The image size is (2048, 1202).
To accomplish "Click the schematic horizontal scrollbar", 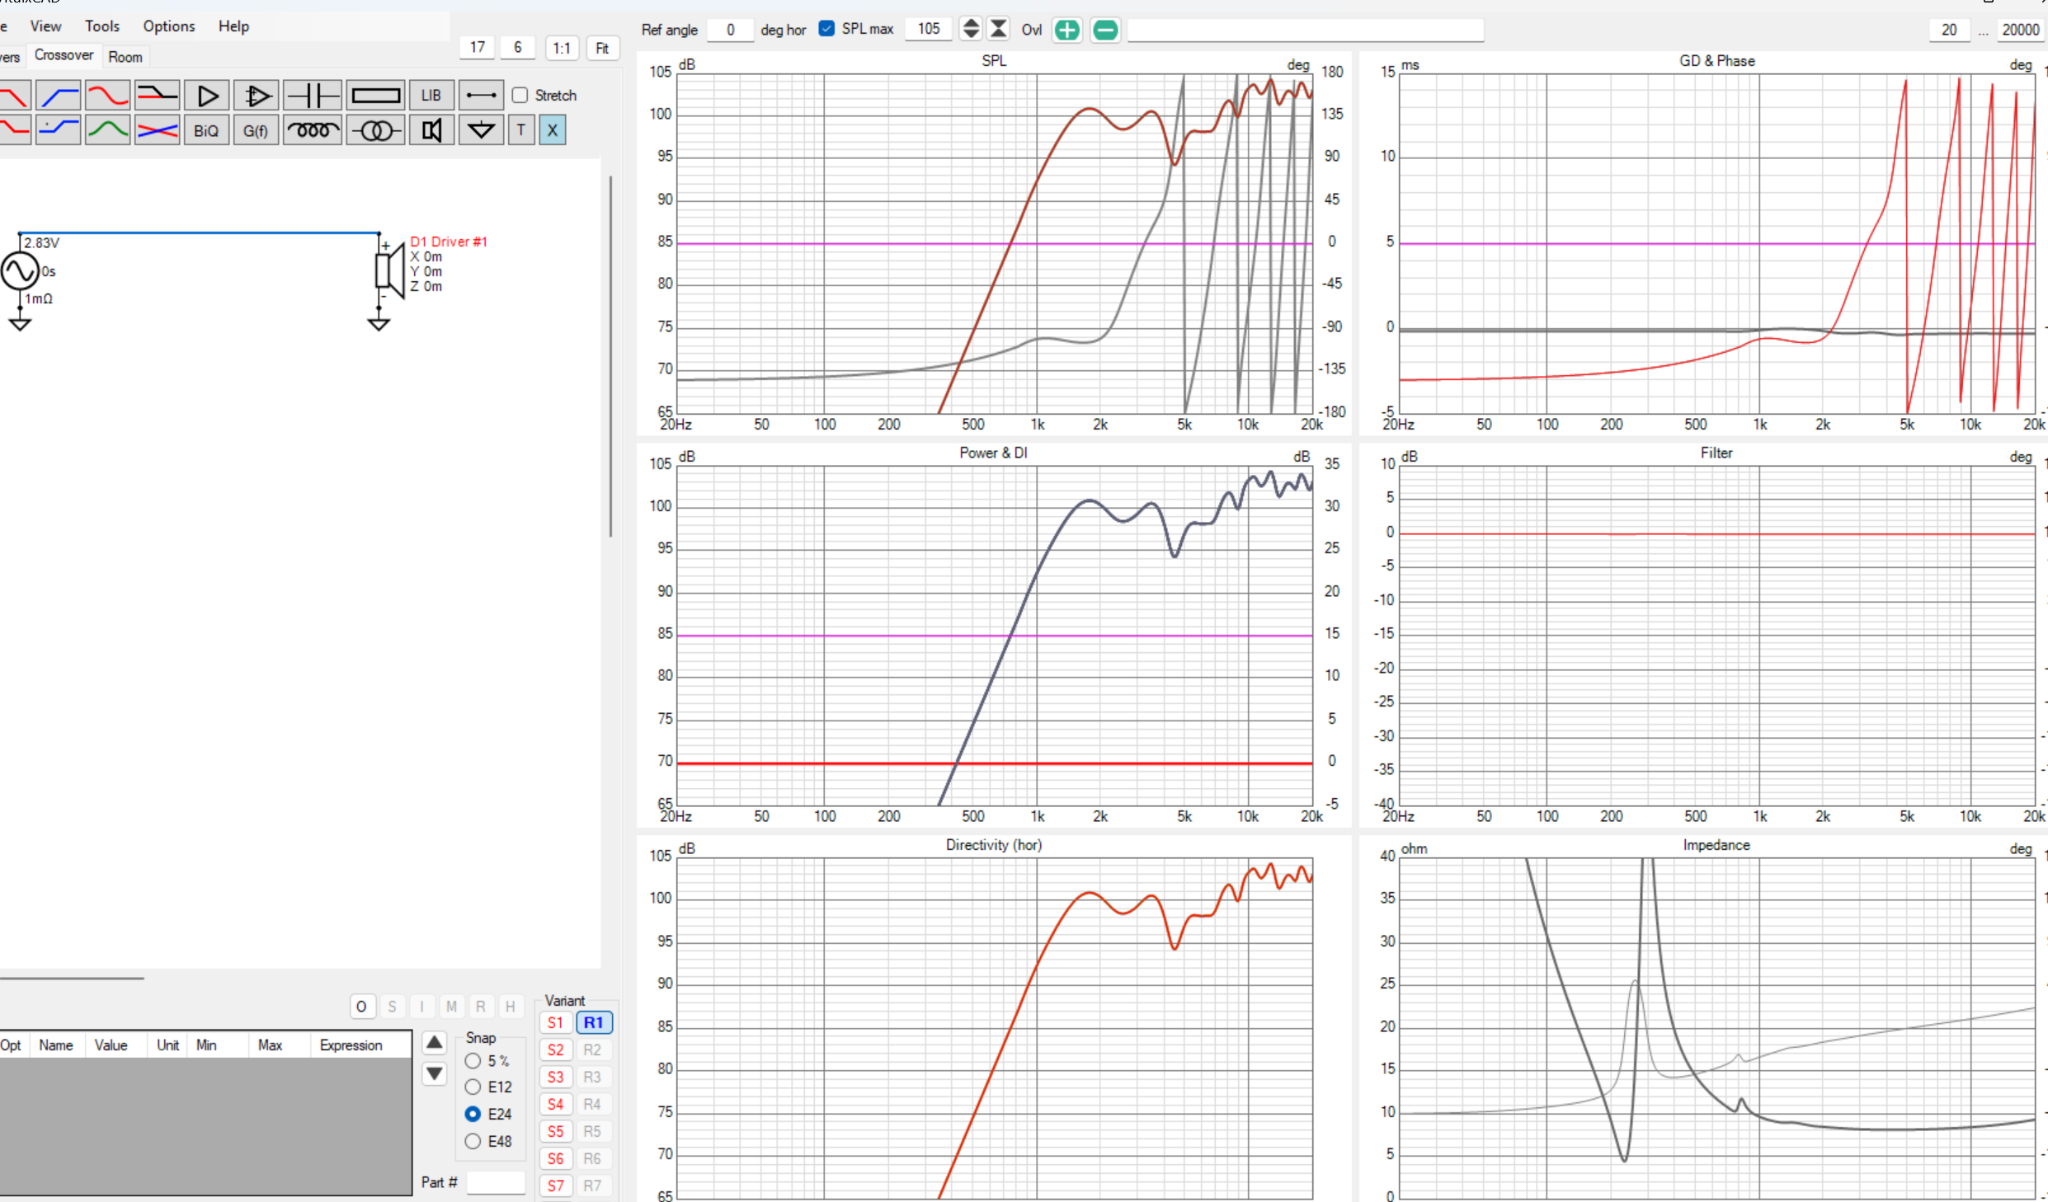I will pos(72,978).
